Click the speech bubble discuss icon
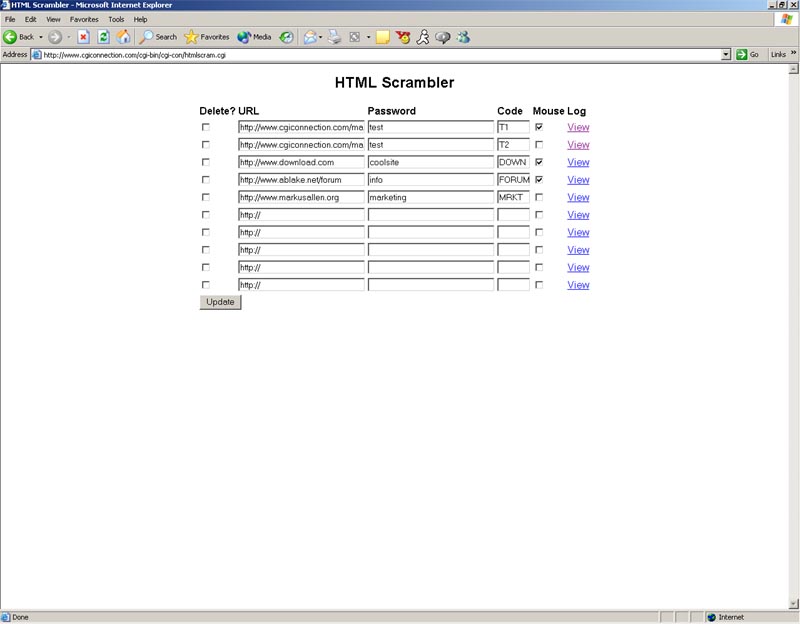Screen dimensions: 800x624 click(443, 37)
